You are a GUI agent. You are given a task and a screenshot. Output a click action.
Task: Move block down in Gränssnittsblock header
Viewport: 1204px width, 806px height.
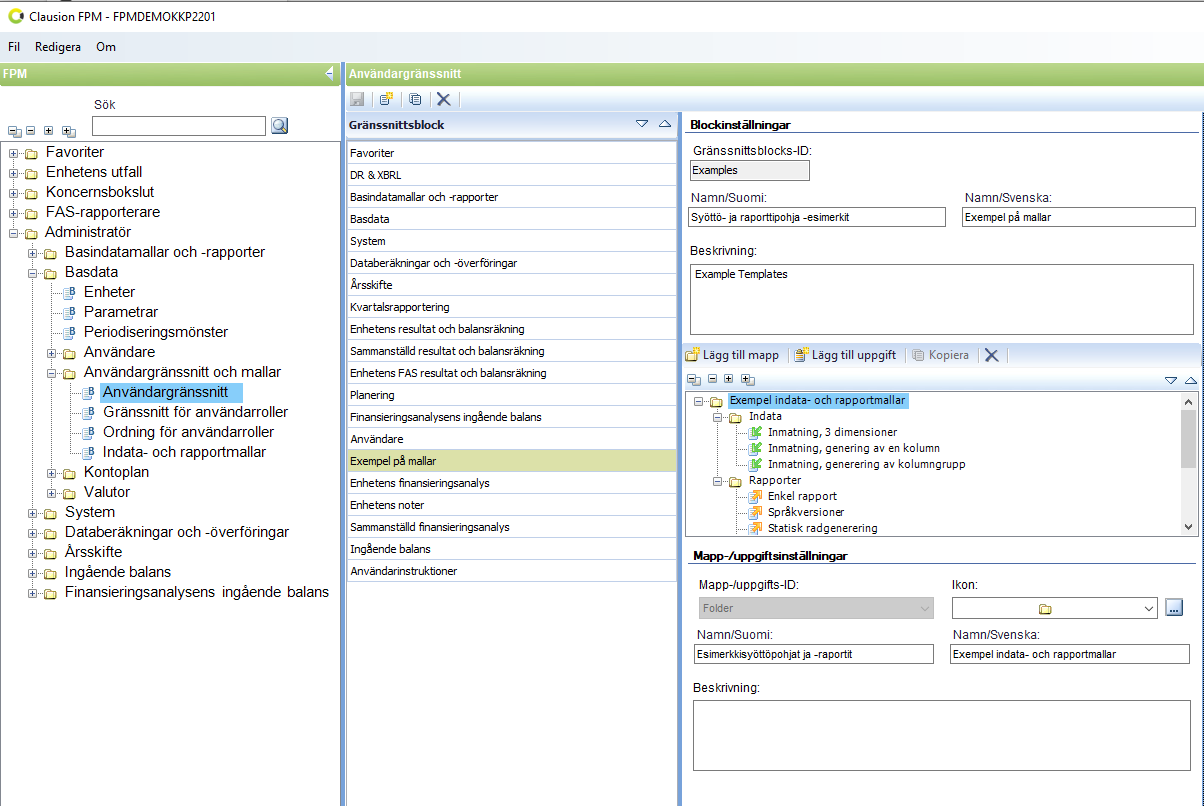pyautogui.click(x=642, y=125)
